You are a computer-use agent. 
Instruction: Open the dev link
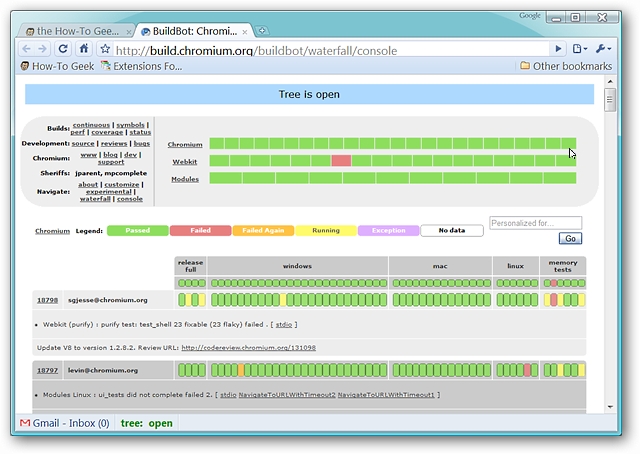click(131, 155)
